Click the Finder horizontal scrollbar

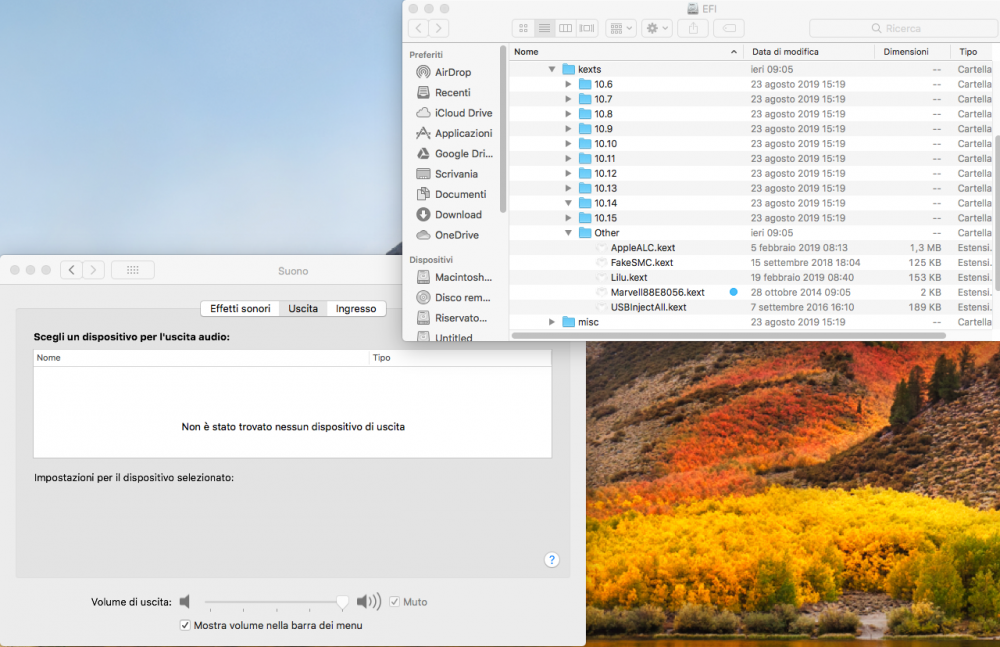coord(728,335)
